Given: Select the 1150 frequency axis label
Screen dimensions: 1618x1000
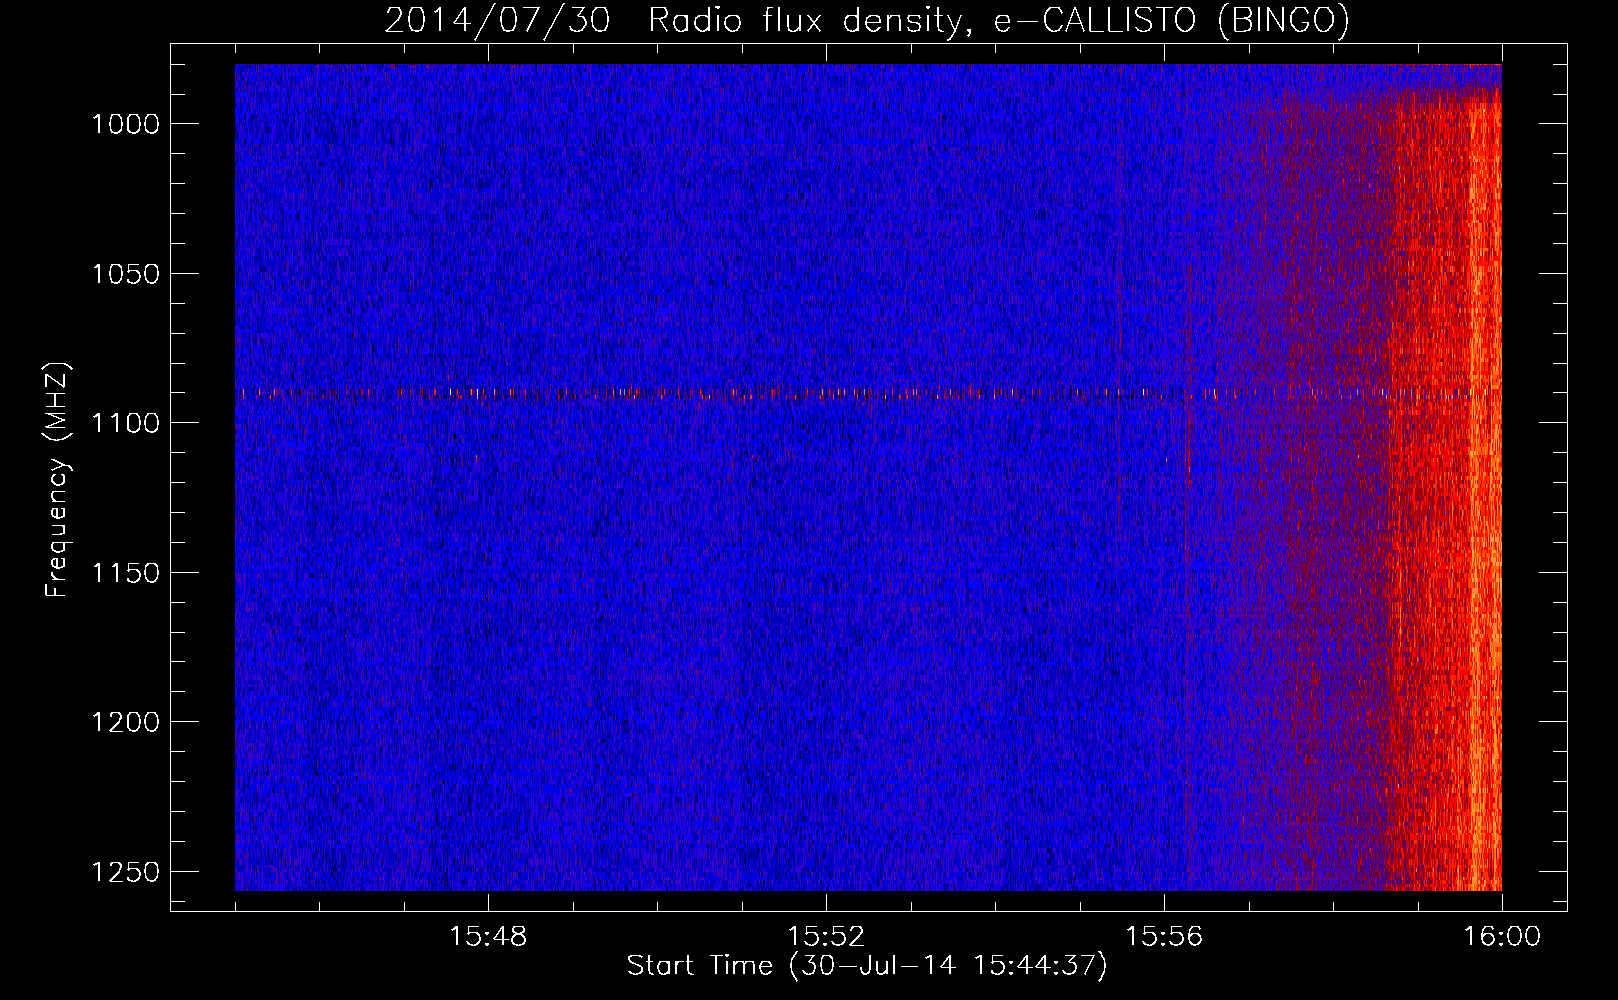Looking at the screenshot, I should coord(125,573).
